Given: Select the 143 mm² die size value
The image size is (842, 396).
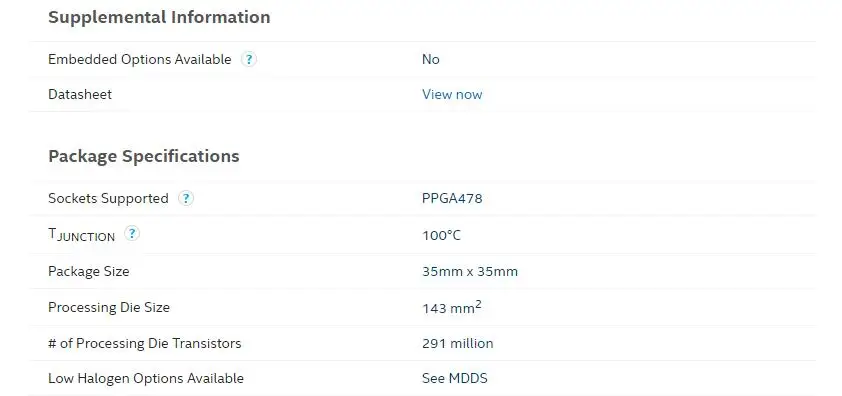Looking at the screenshot, I should [452, 307].
